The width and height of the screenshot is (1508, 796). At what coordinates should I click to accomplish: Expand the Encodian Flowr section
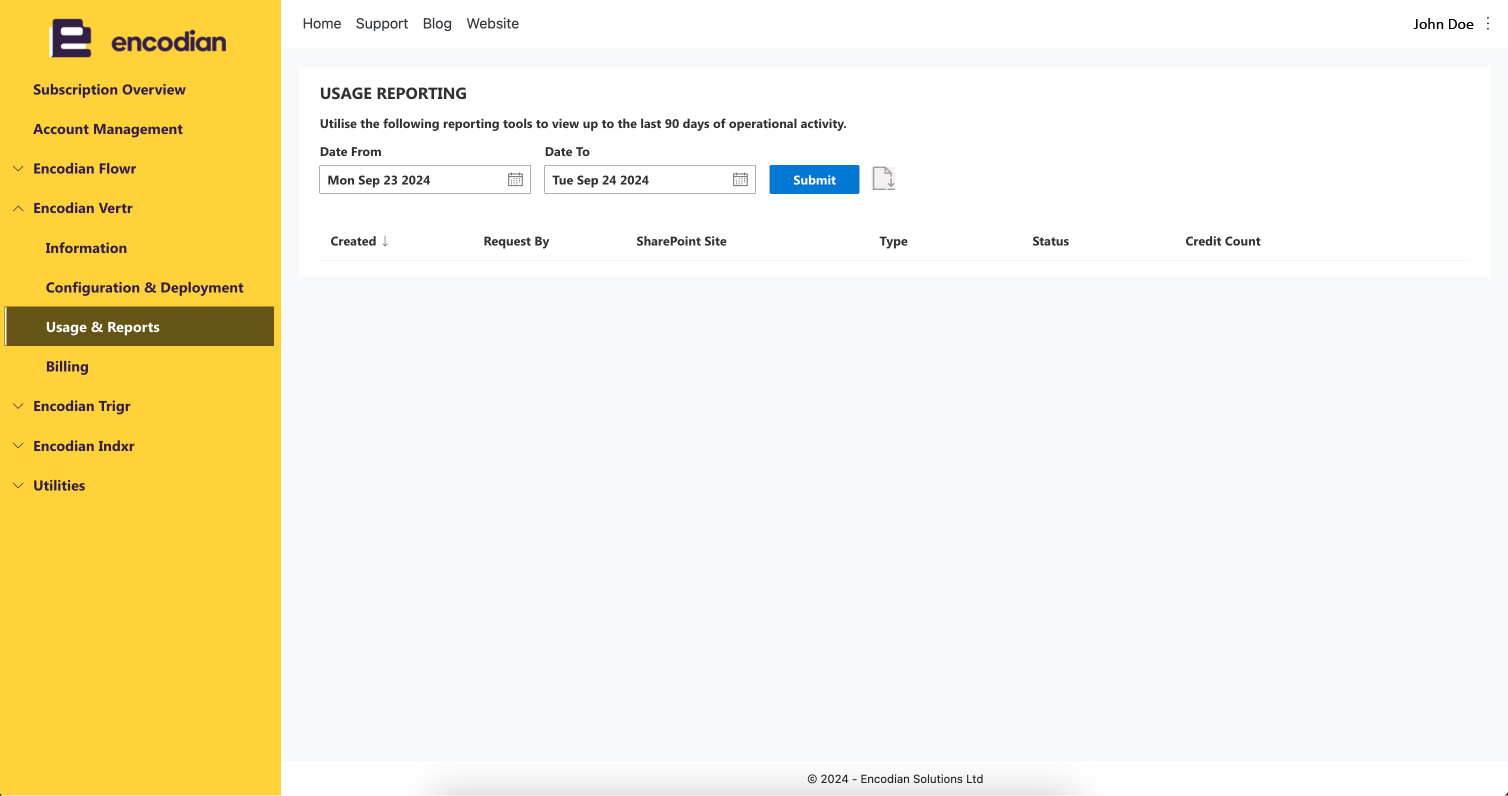click(18, 169)
